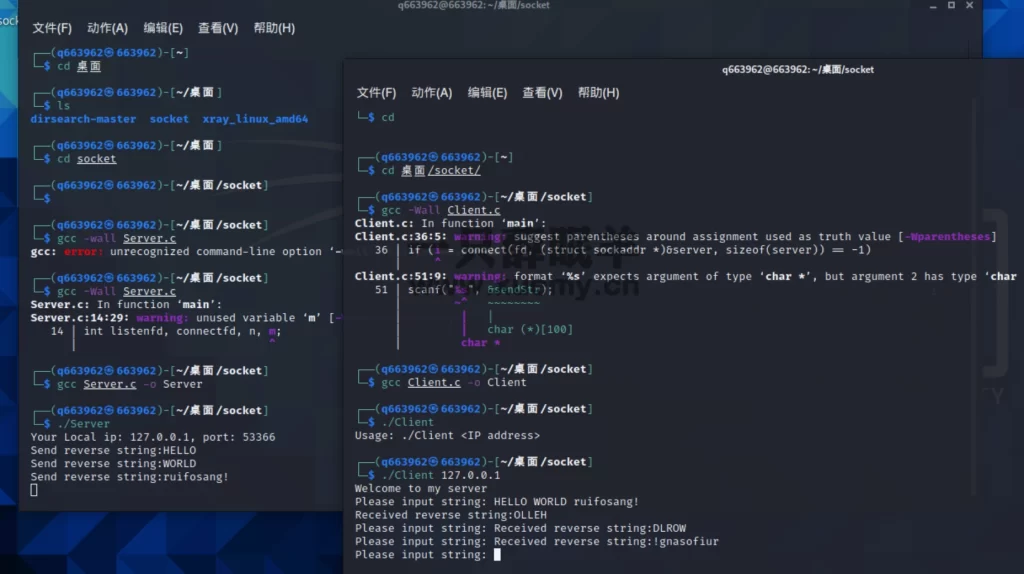Viewport: 1024px width, 574px height.
Task: Click 'int listenfd, connectfd, n, m;' line
Action: point(182,331)
